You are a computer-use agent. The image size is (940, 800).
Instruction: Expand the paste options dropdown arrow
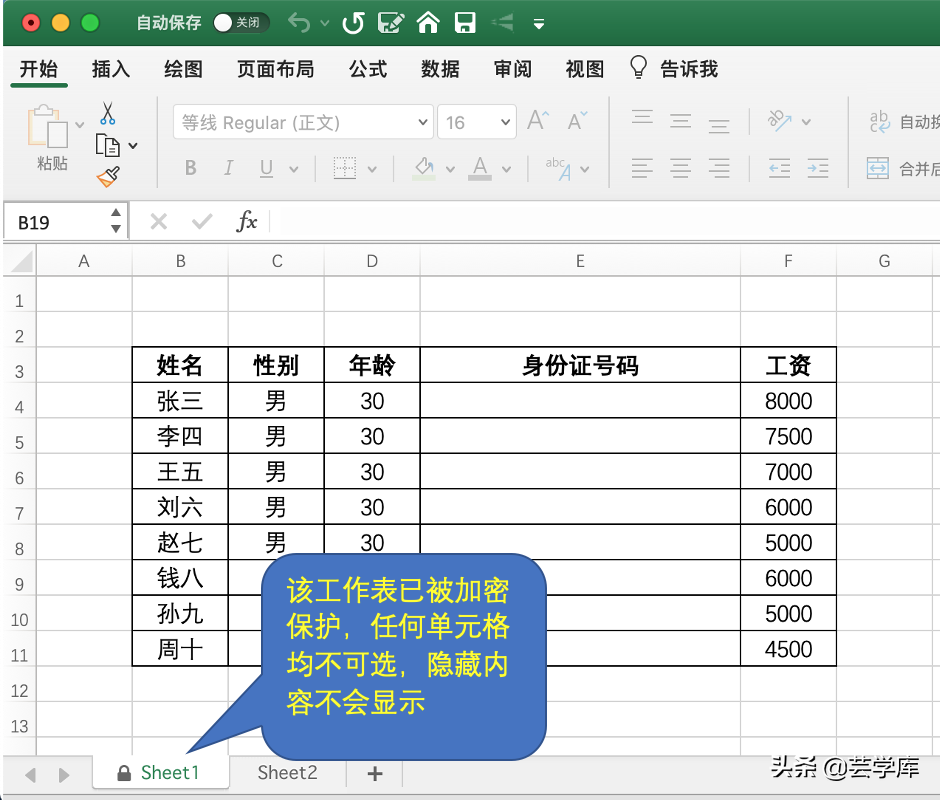click(x=80, y=125)
